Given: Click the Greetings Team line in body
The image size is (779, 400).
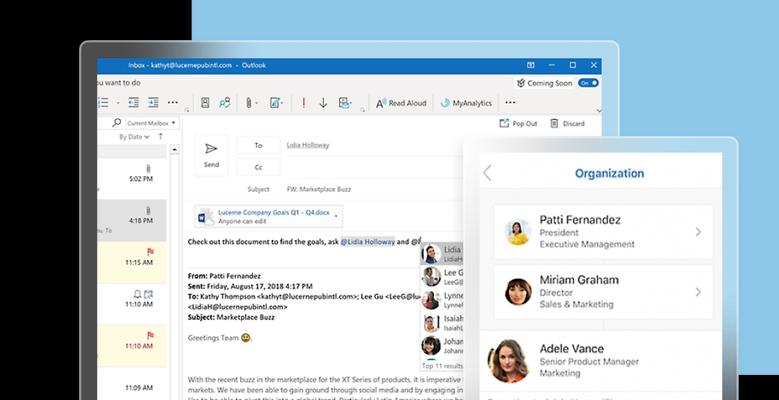Looking at the screenshot, I should coord(220,337).
